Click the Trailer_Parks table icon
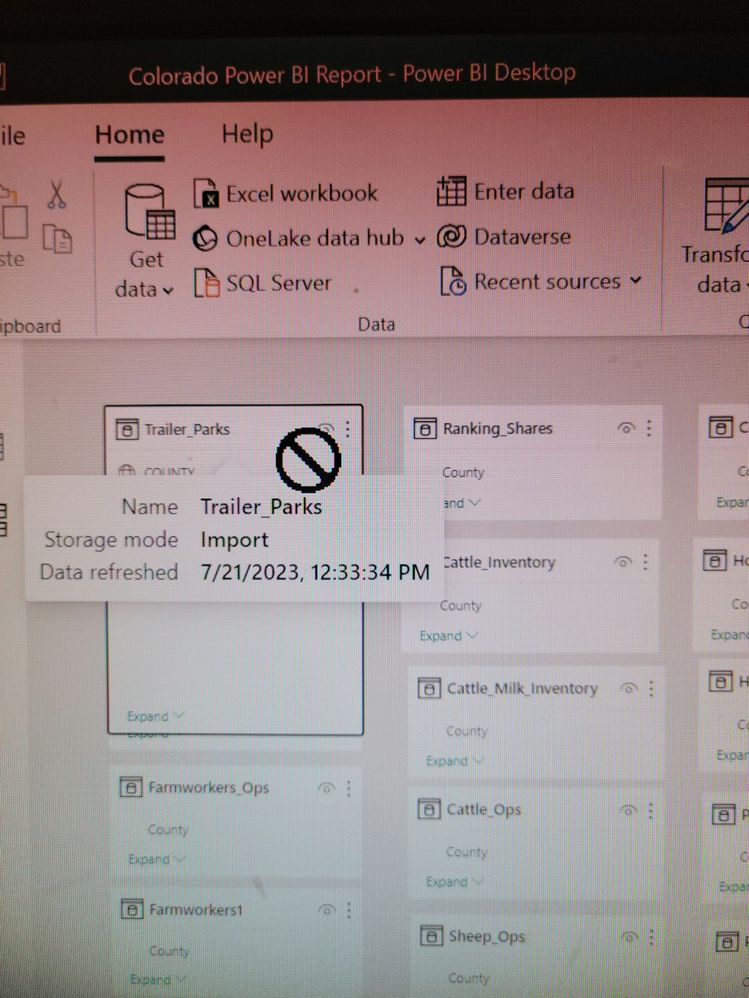 [127, 430]
